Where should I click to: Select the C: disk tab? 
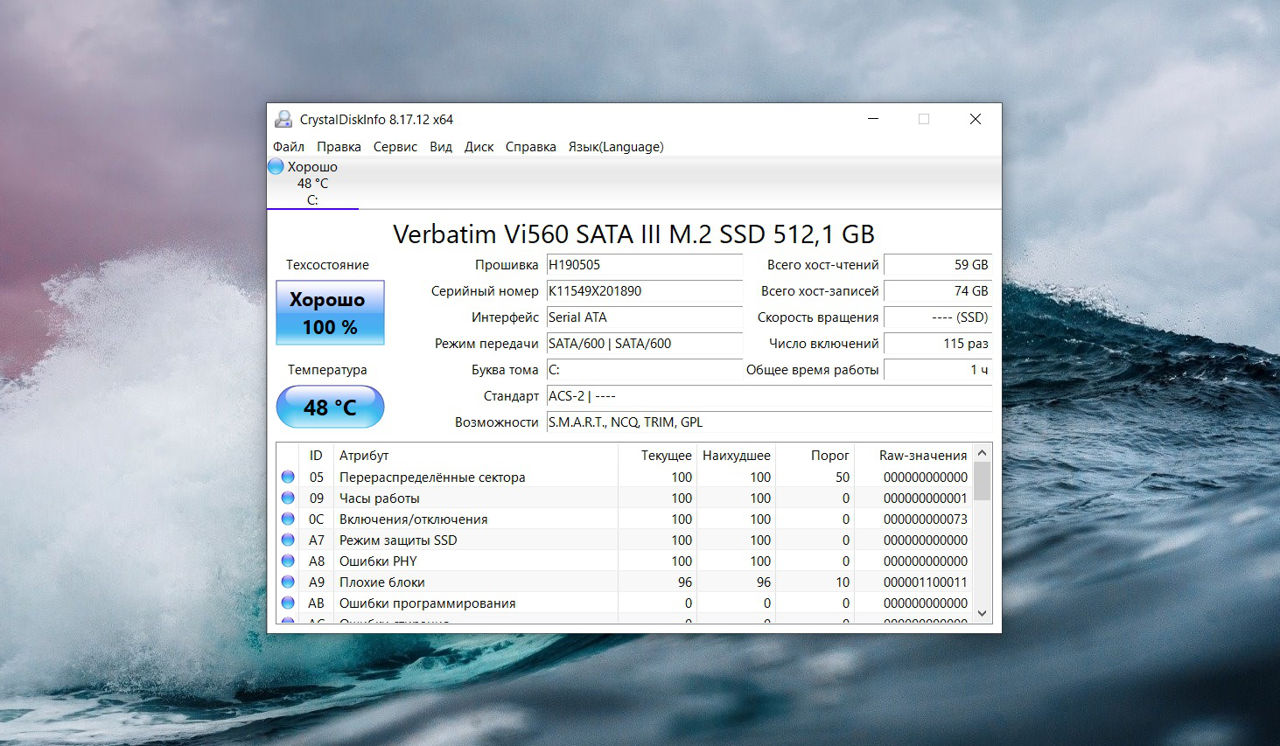coord(312,183)
